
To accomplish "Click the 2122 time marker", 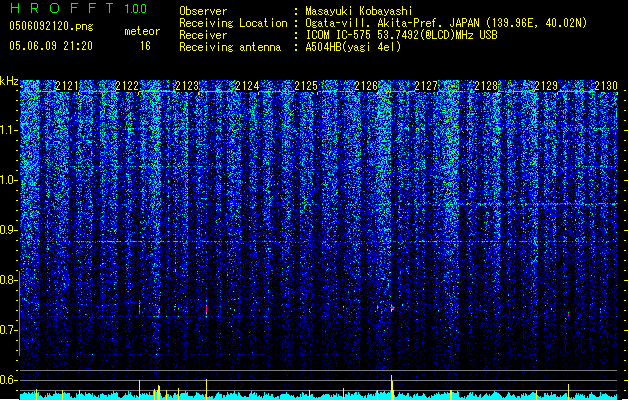I will (127, 85).
